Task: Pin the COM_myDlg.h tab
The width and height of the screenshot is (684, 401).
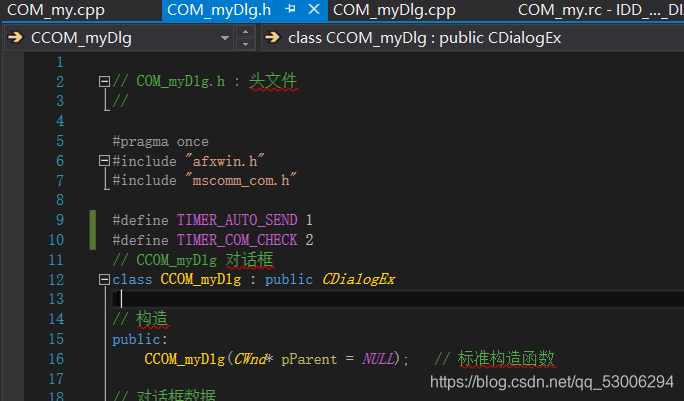Action: pos(290,9)
